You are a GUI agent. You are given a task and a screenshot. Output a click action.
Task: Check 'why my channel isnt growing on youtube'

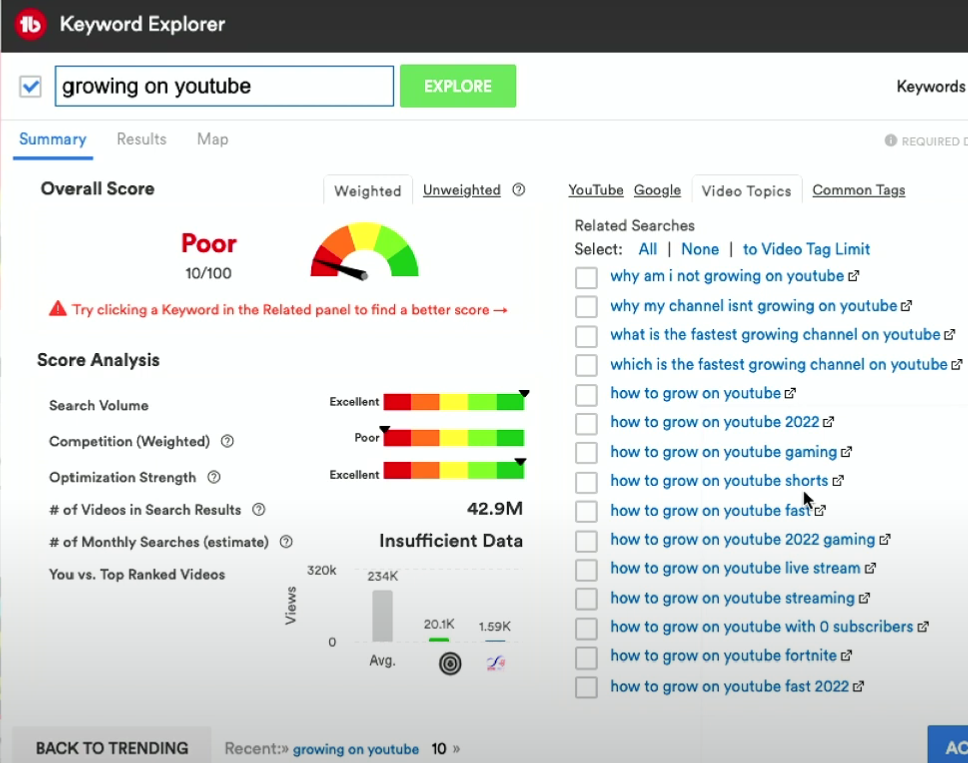586,306
